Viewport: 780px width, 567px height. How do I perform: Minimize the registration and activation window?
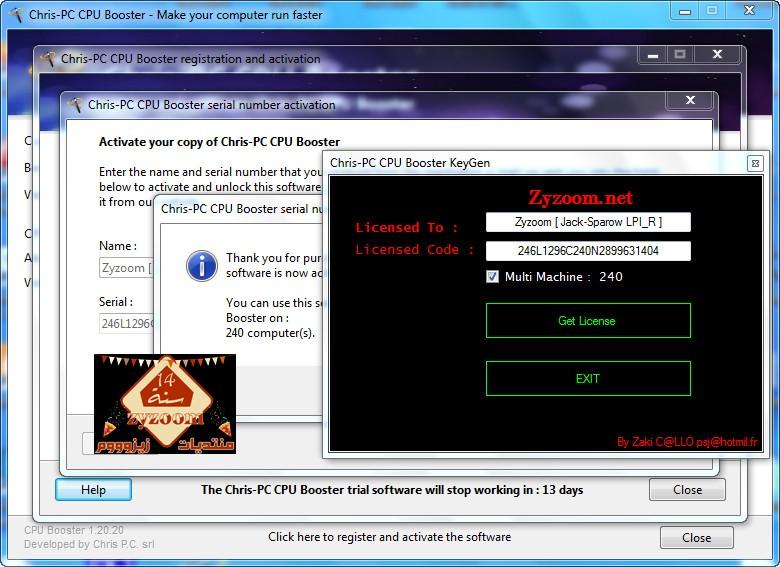point(653,54)
